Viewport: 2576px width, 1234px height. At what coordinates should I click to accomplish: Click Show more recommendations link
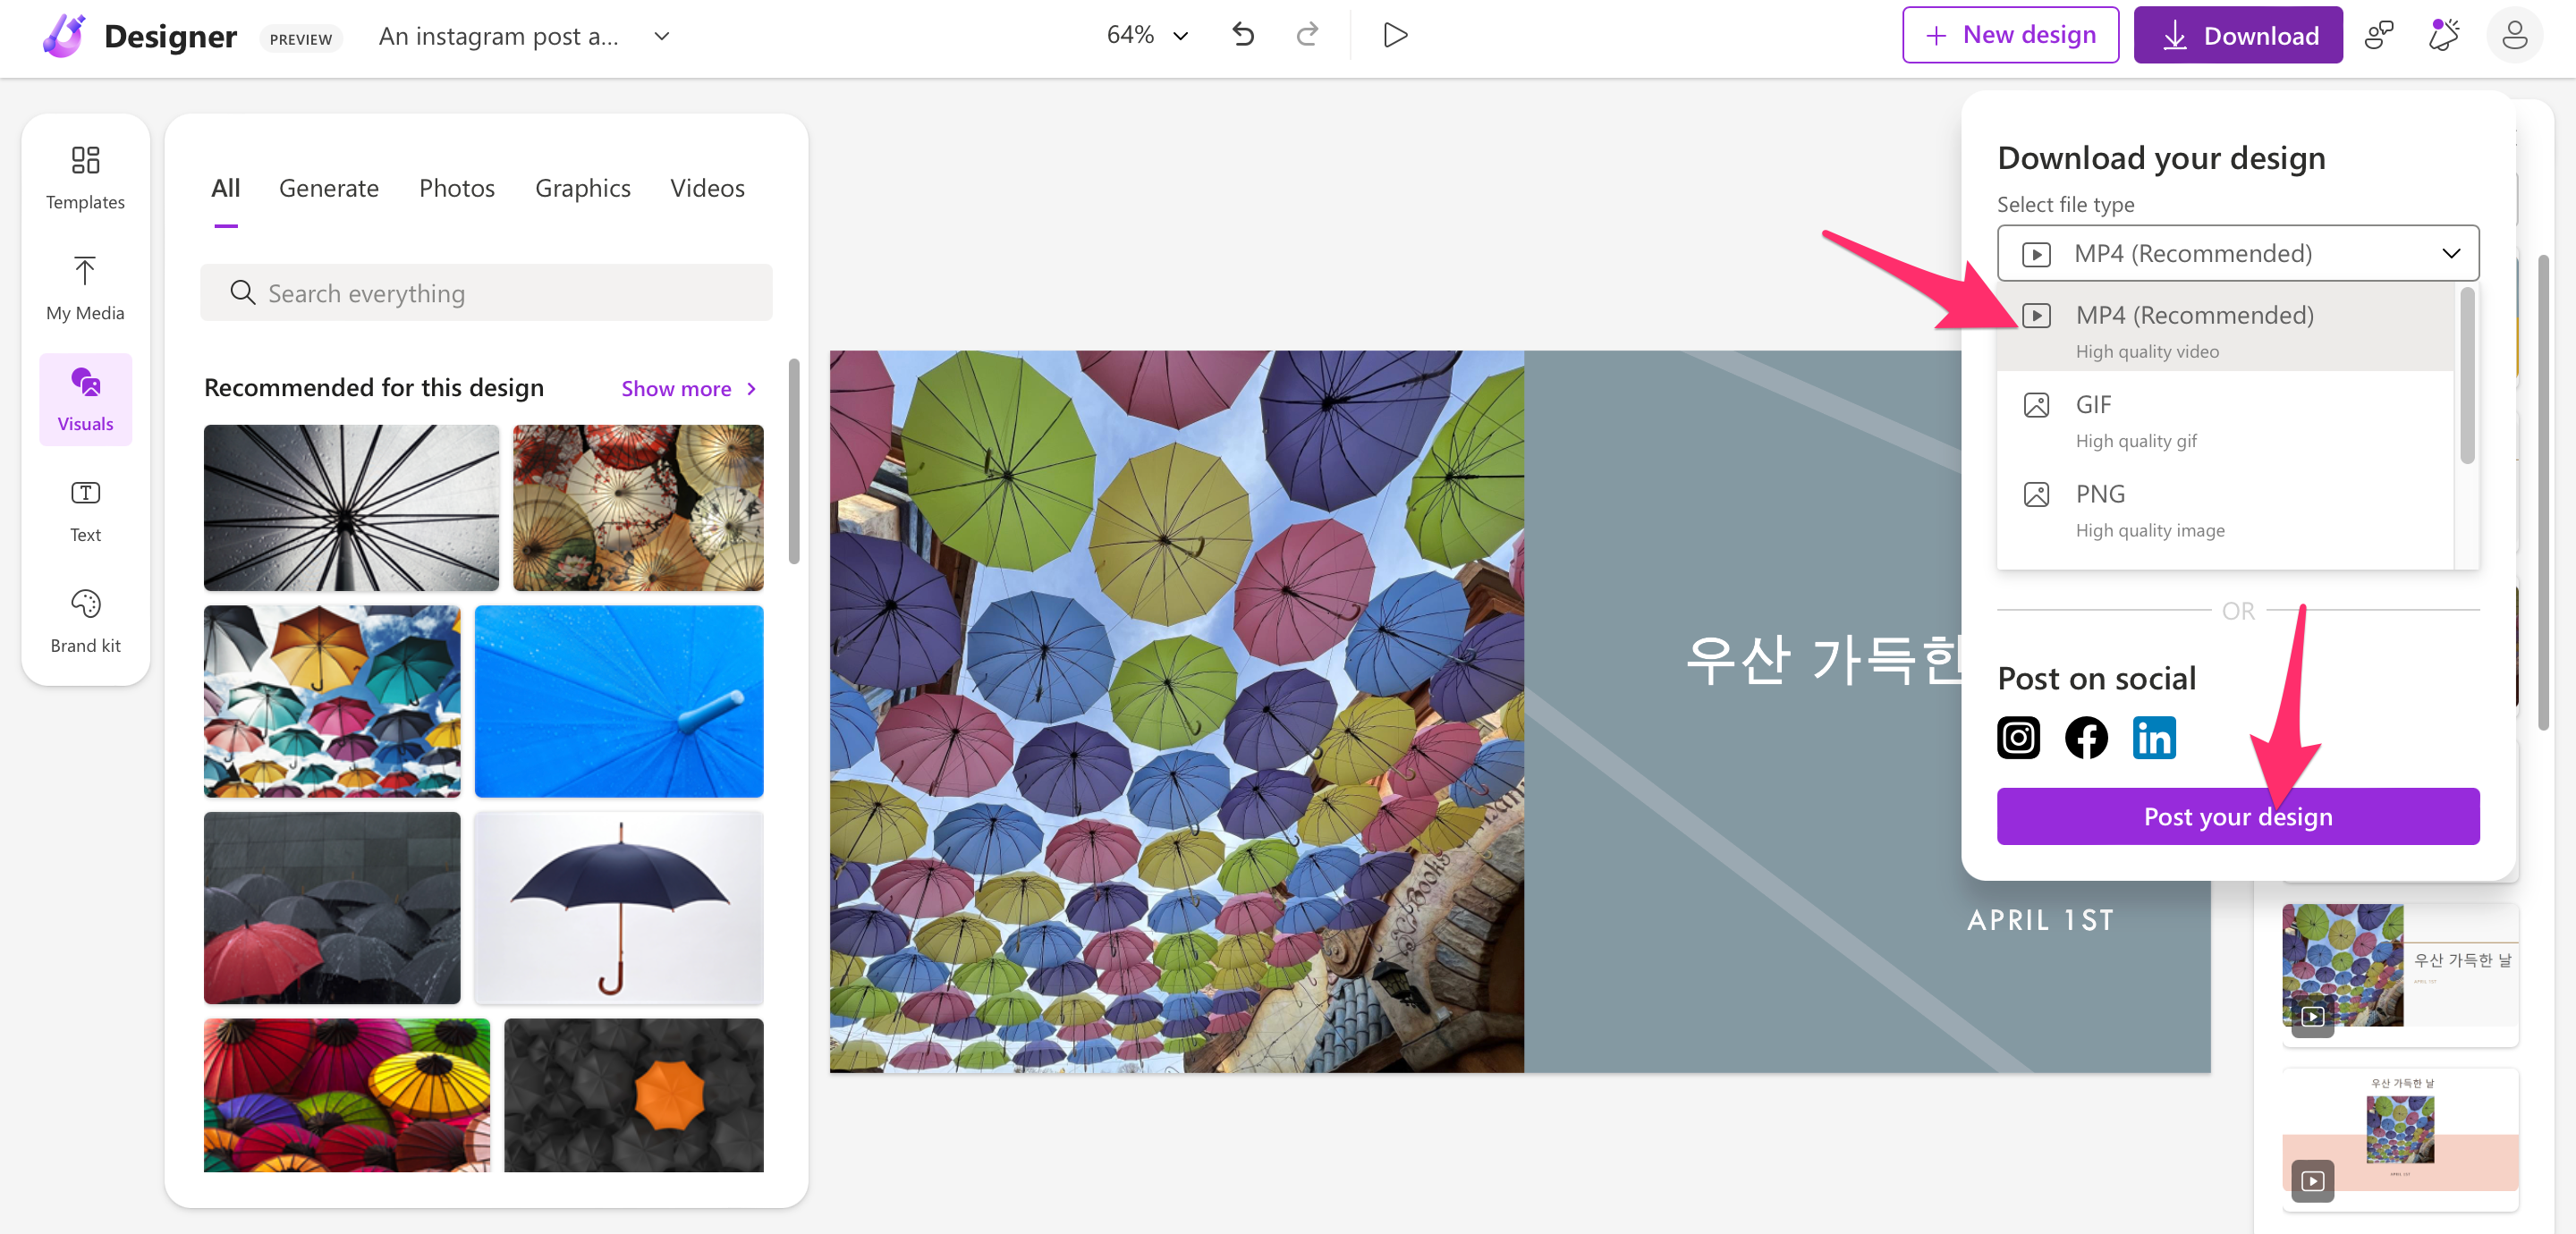[688, 388]
